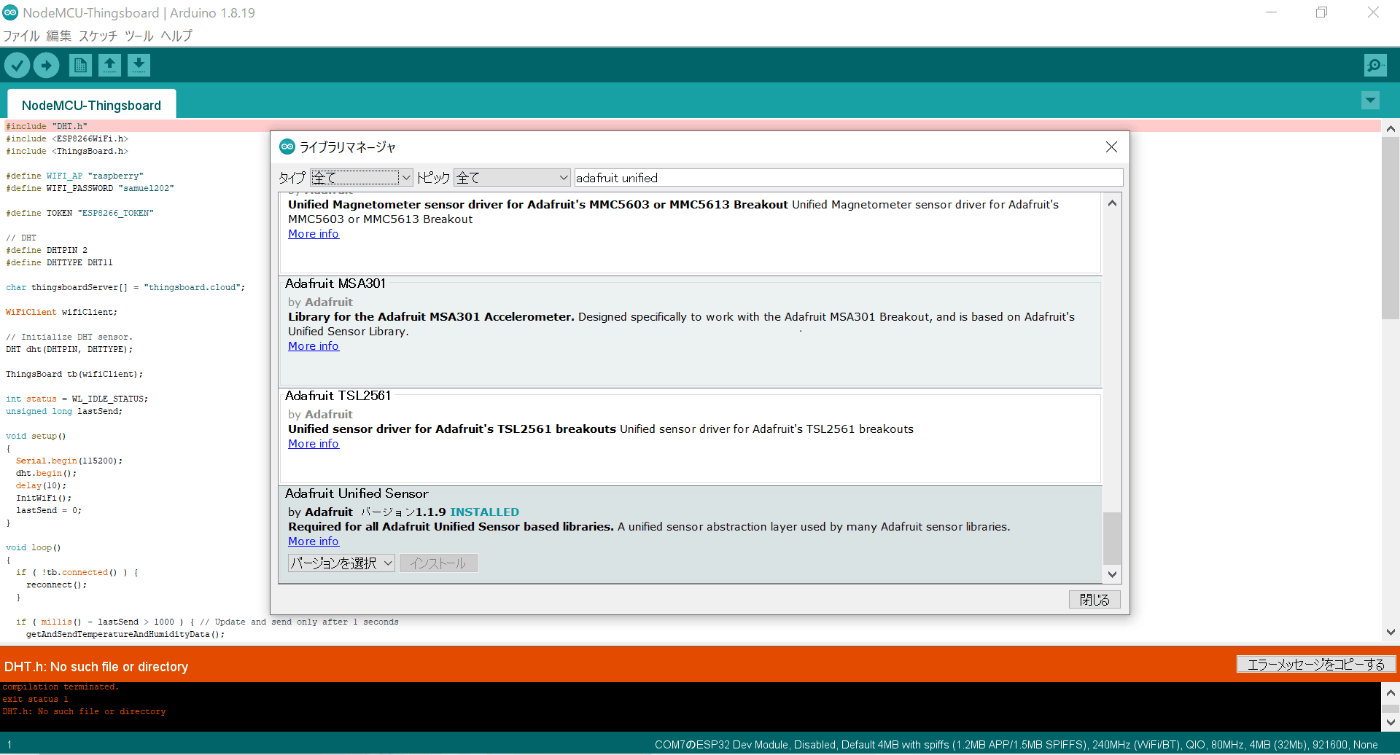Open the スケッチ menu
1400x755 pixels.
[98, 36]
